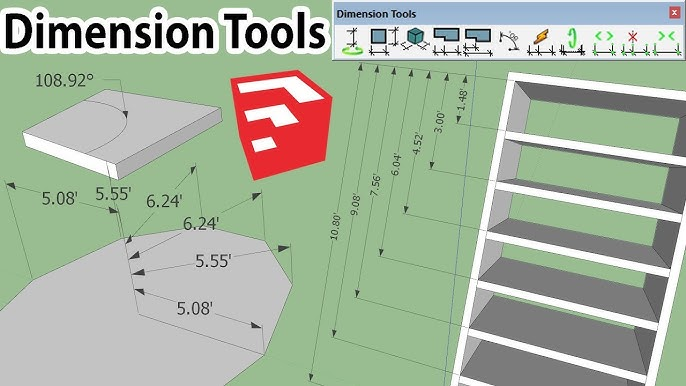Screen dimensions: 686x386
Task: Select the green looping arrow dimension tool
Action: coord(572,42)
